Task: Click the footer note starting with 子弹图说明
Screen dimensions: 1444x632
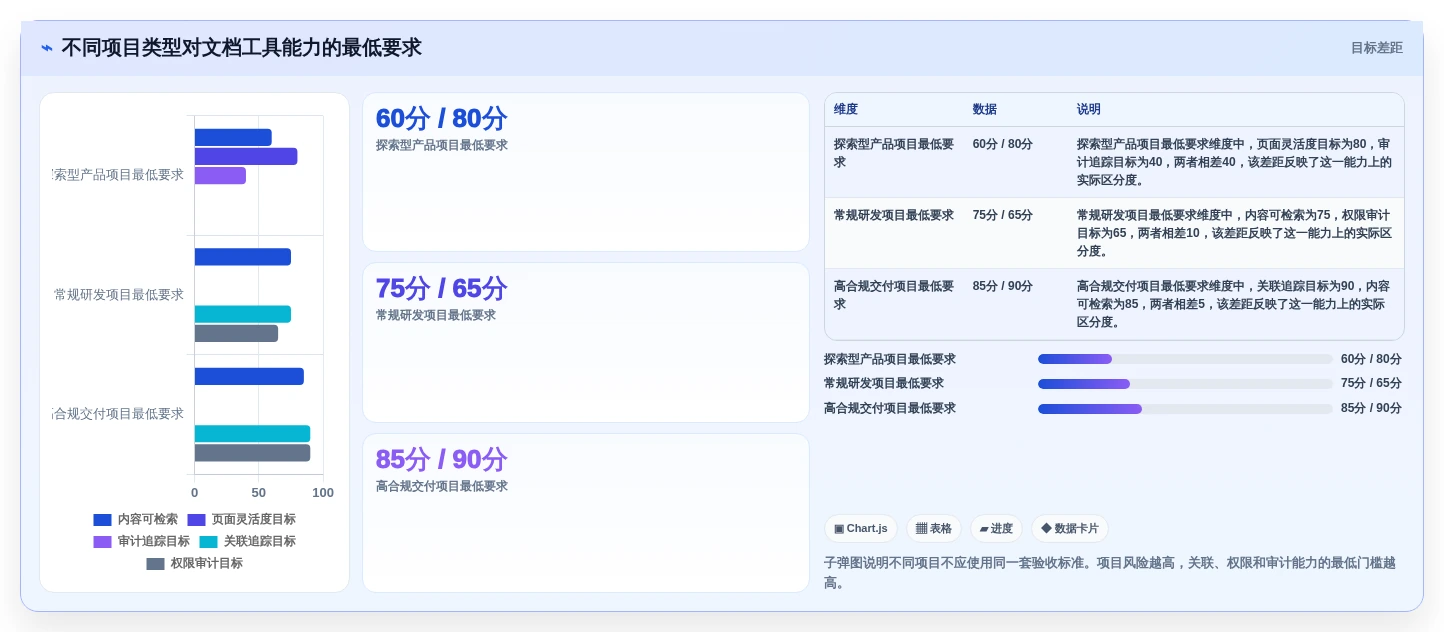Action: [1110, 573]
